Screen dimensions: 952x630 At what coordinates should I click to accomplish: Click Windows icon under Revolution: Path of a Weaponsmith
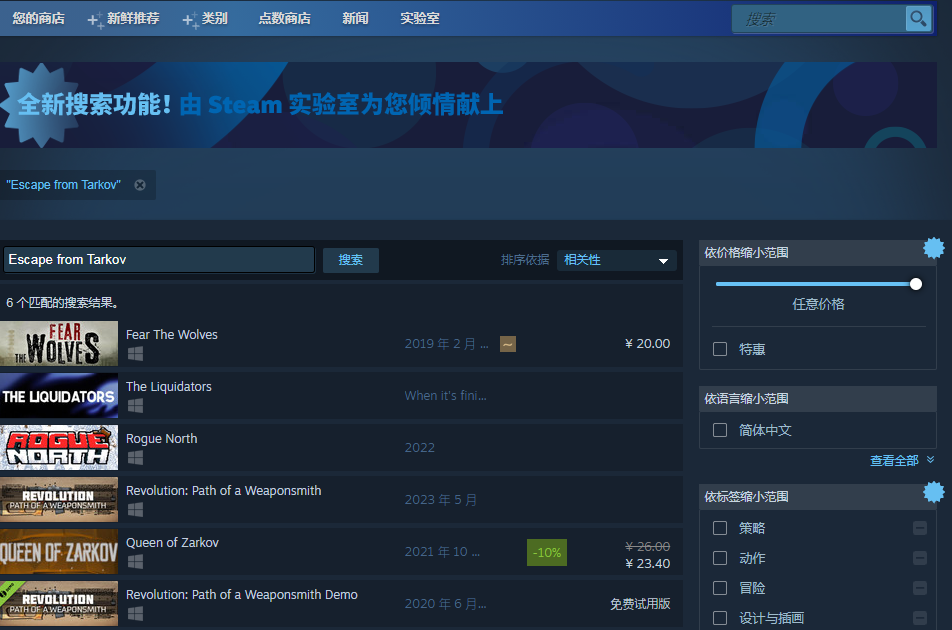coord(135,510)
